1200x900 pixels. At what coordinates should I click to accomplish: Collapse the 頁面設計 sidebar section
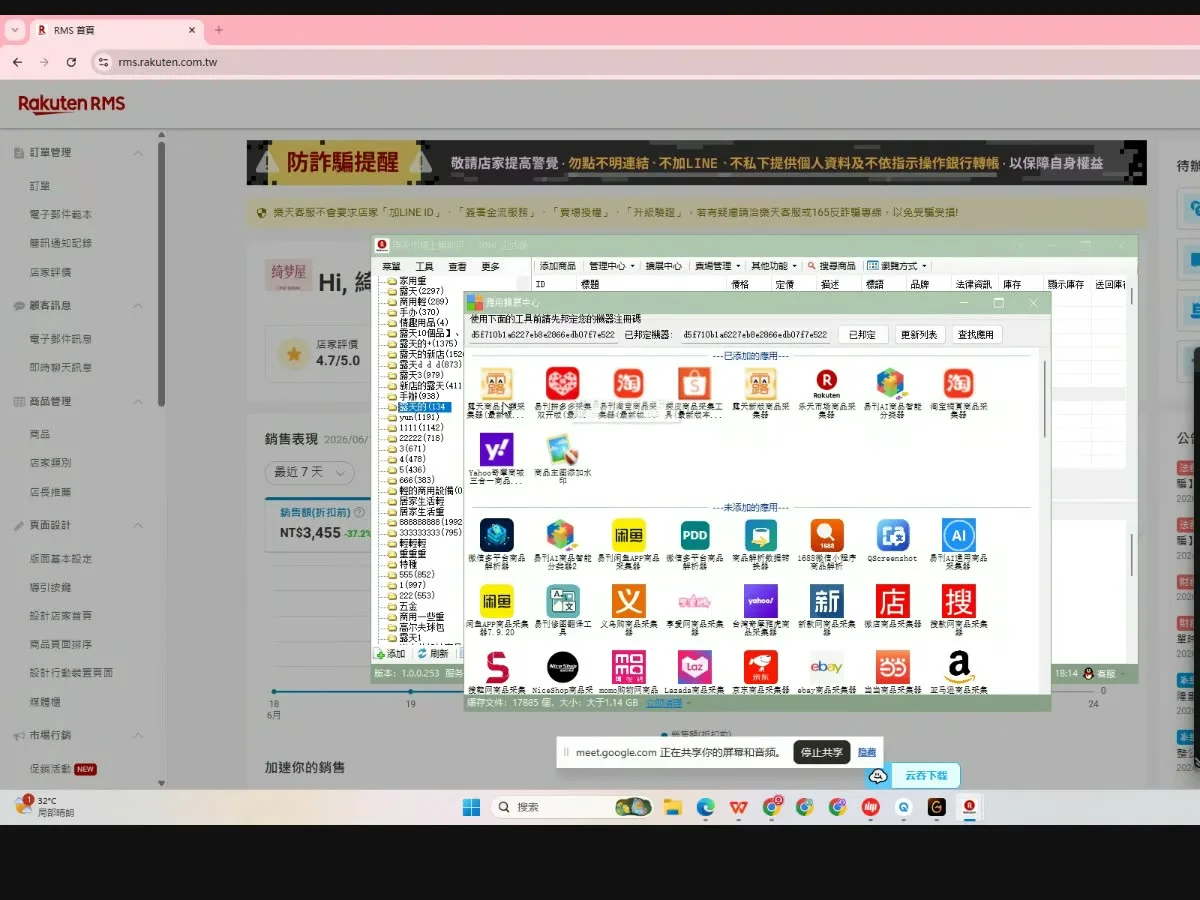pyautogui.click(x=138, y=526)
